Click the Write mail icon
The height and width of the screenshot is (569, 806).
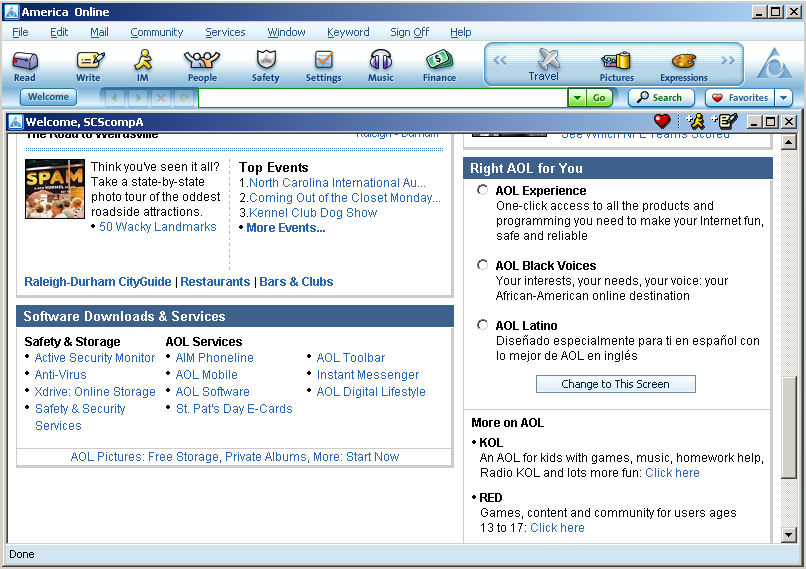89,61
